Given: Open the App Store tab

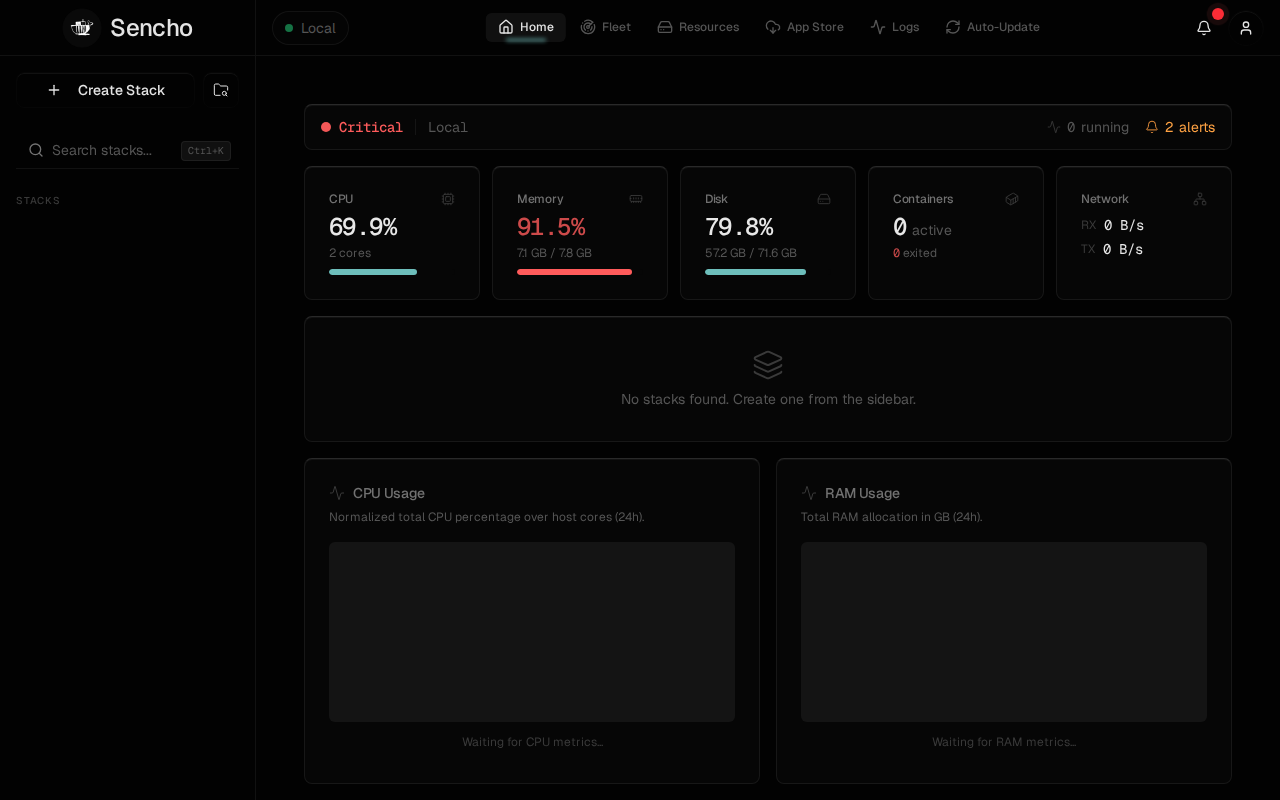Looking at the screenshot, I should tap(805, 27).
